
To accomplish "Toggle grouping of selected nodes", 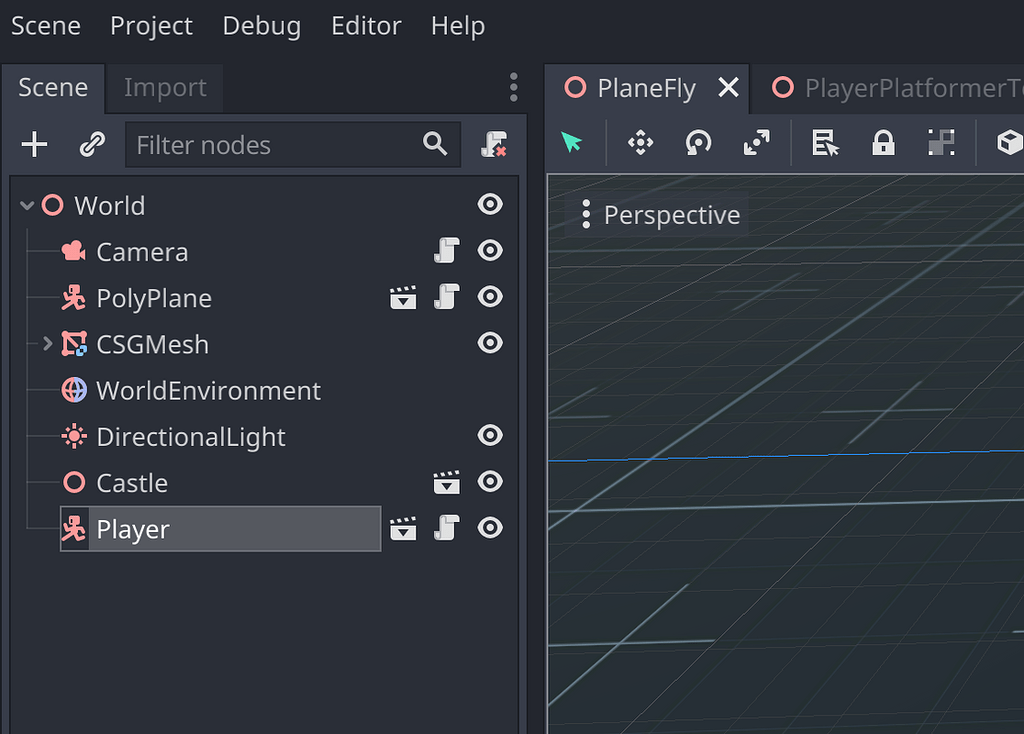I will point(941,143).
